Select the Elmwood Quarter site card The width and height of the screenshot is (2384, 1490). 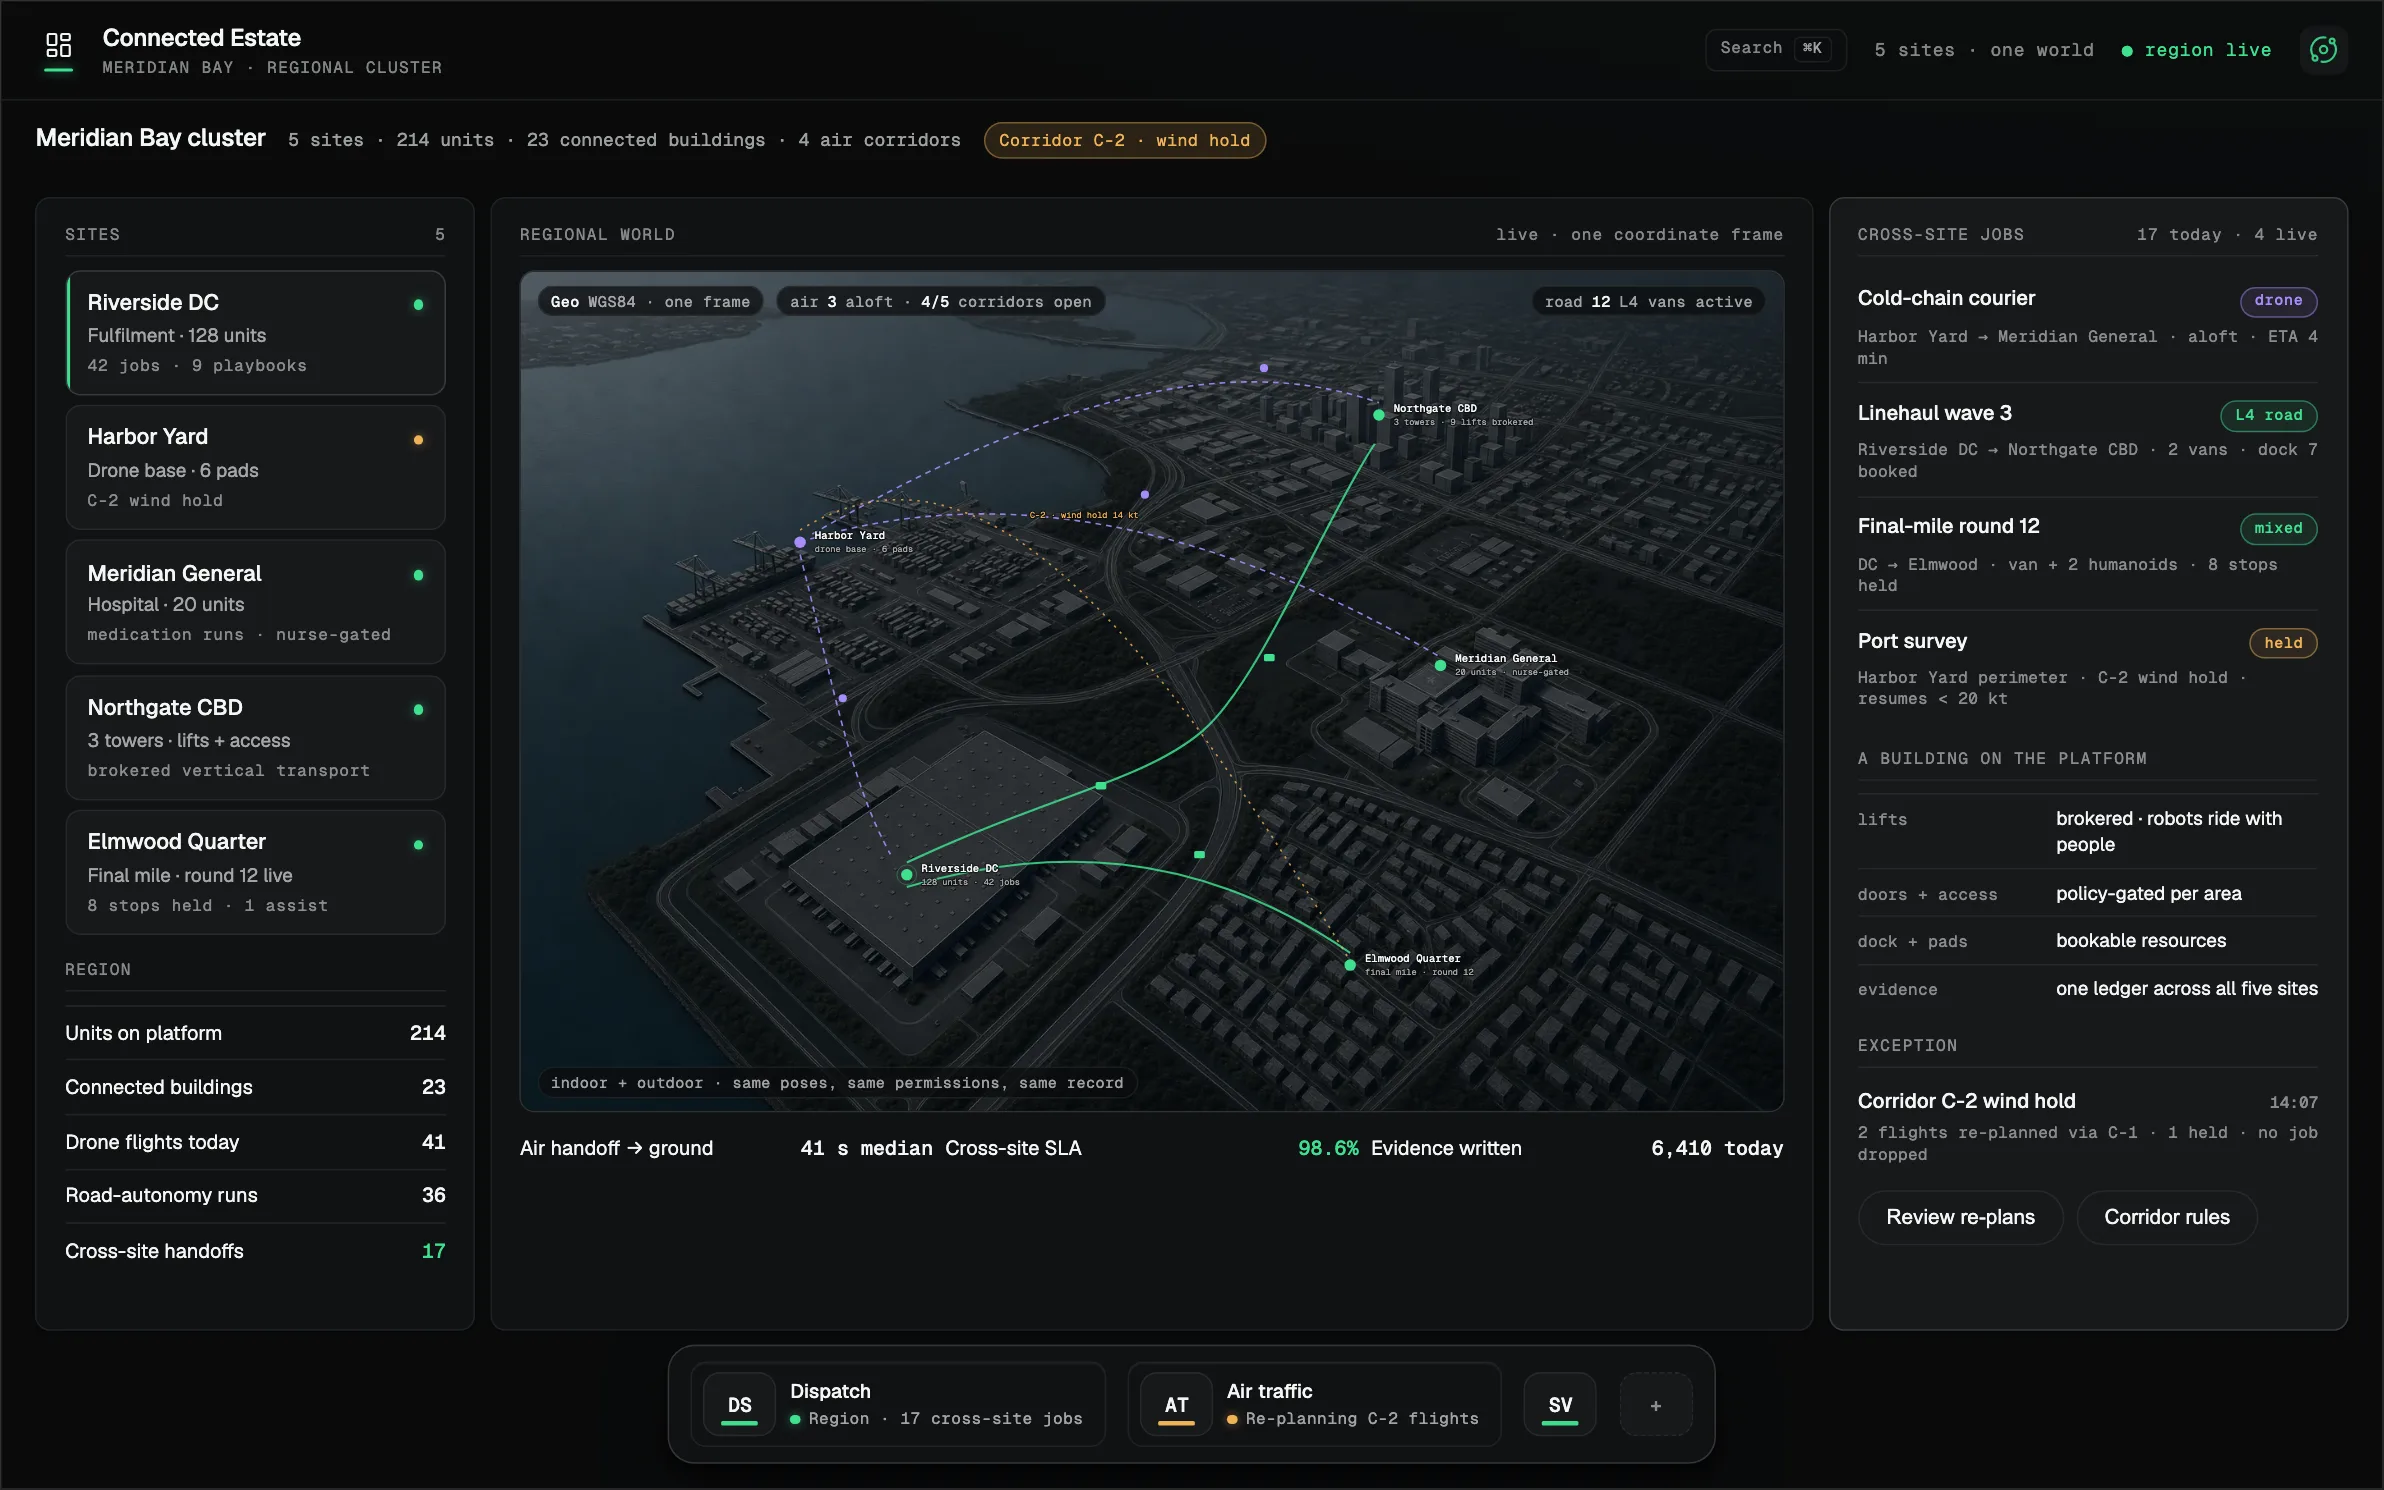pos(256,872)
